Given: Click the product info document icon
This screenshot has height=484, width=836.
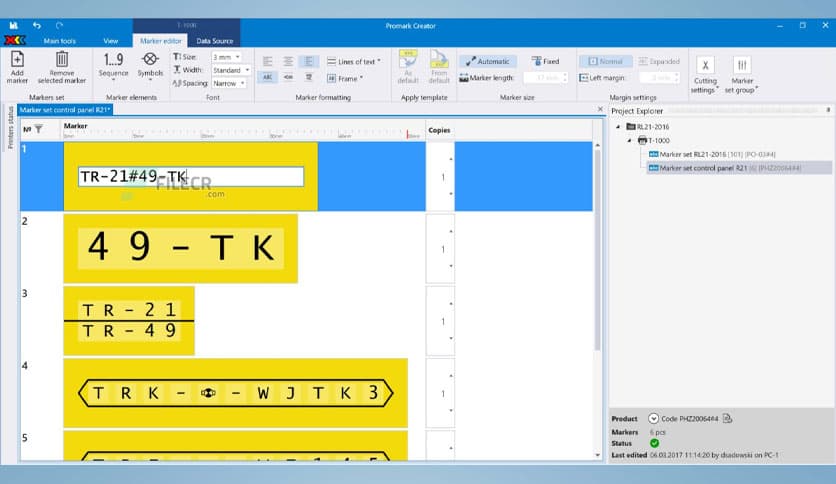Looking at the screenshot, I should tap(727, 418).
